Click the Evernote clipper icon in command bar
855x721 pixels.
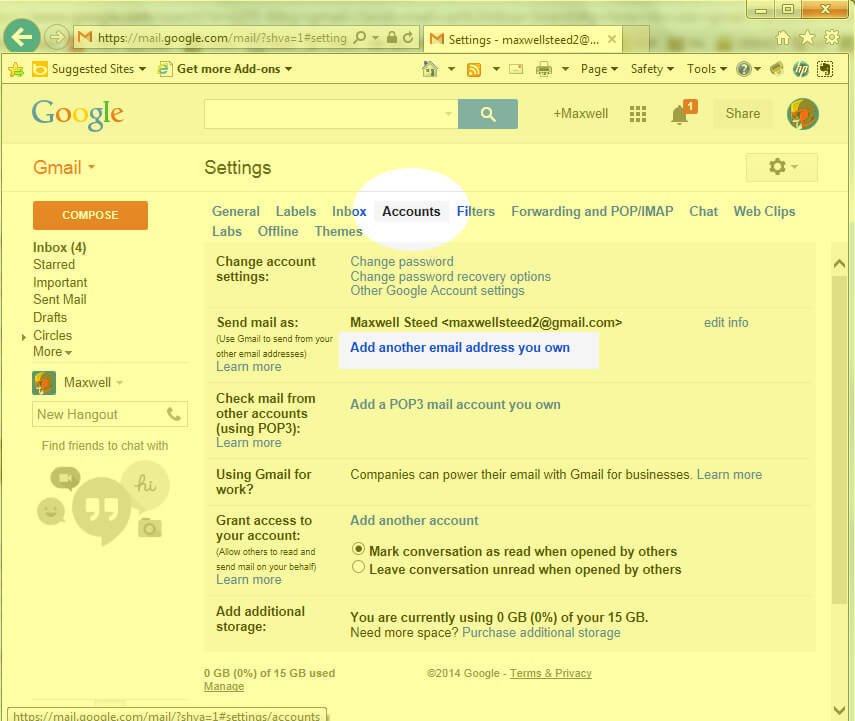(824, 69)
